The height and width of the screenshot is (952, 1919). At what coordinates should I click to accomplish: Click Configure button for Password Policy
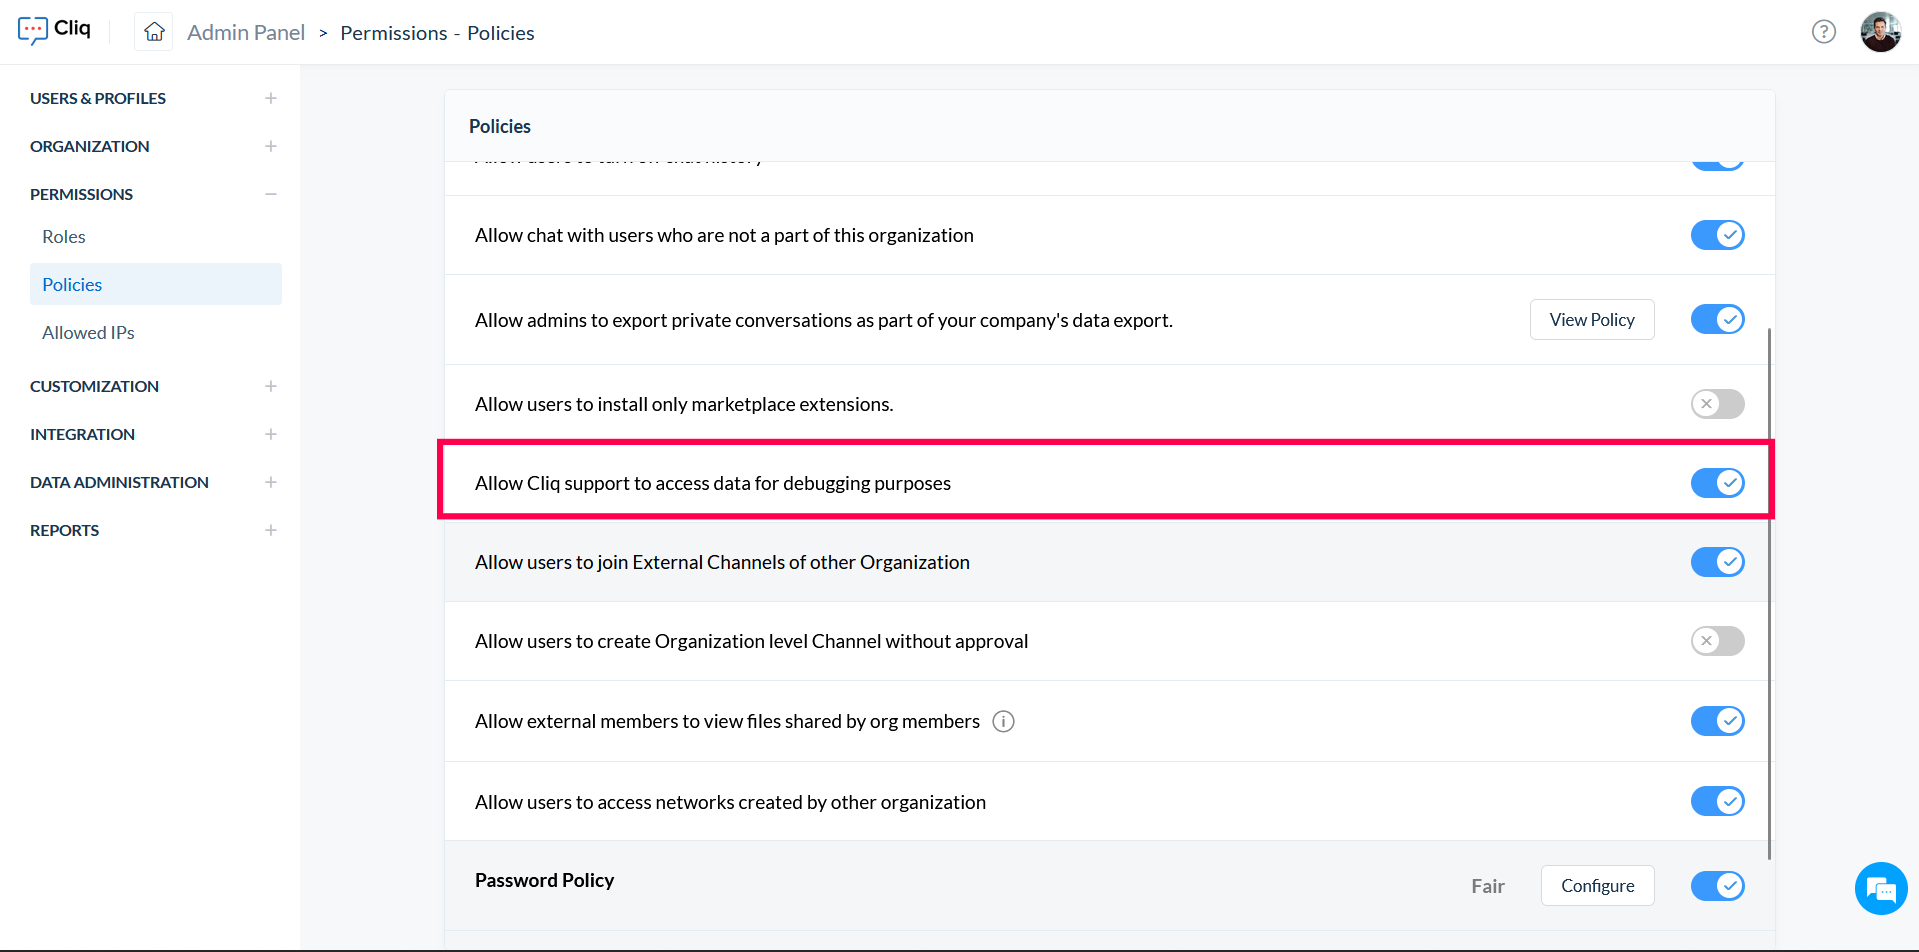pos(1597,886)
